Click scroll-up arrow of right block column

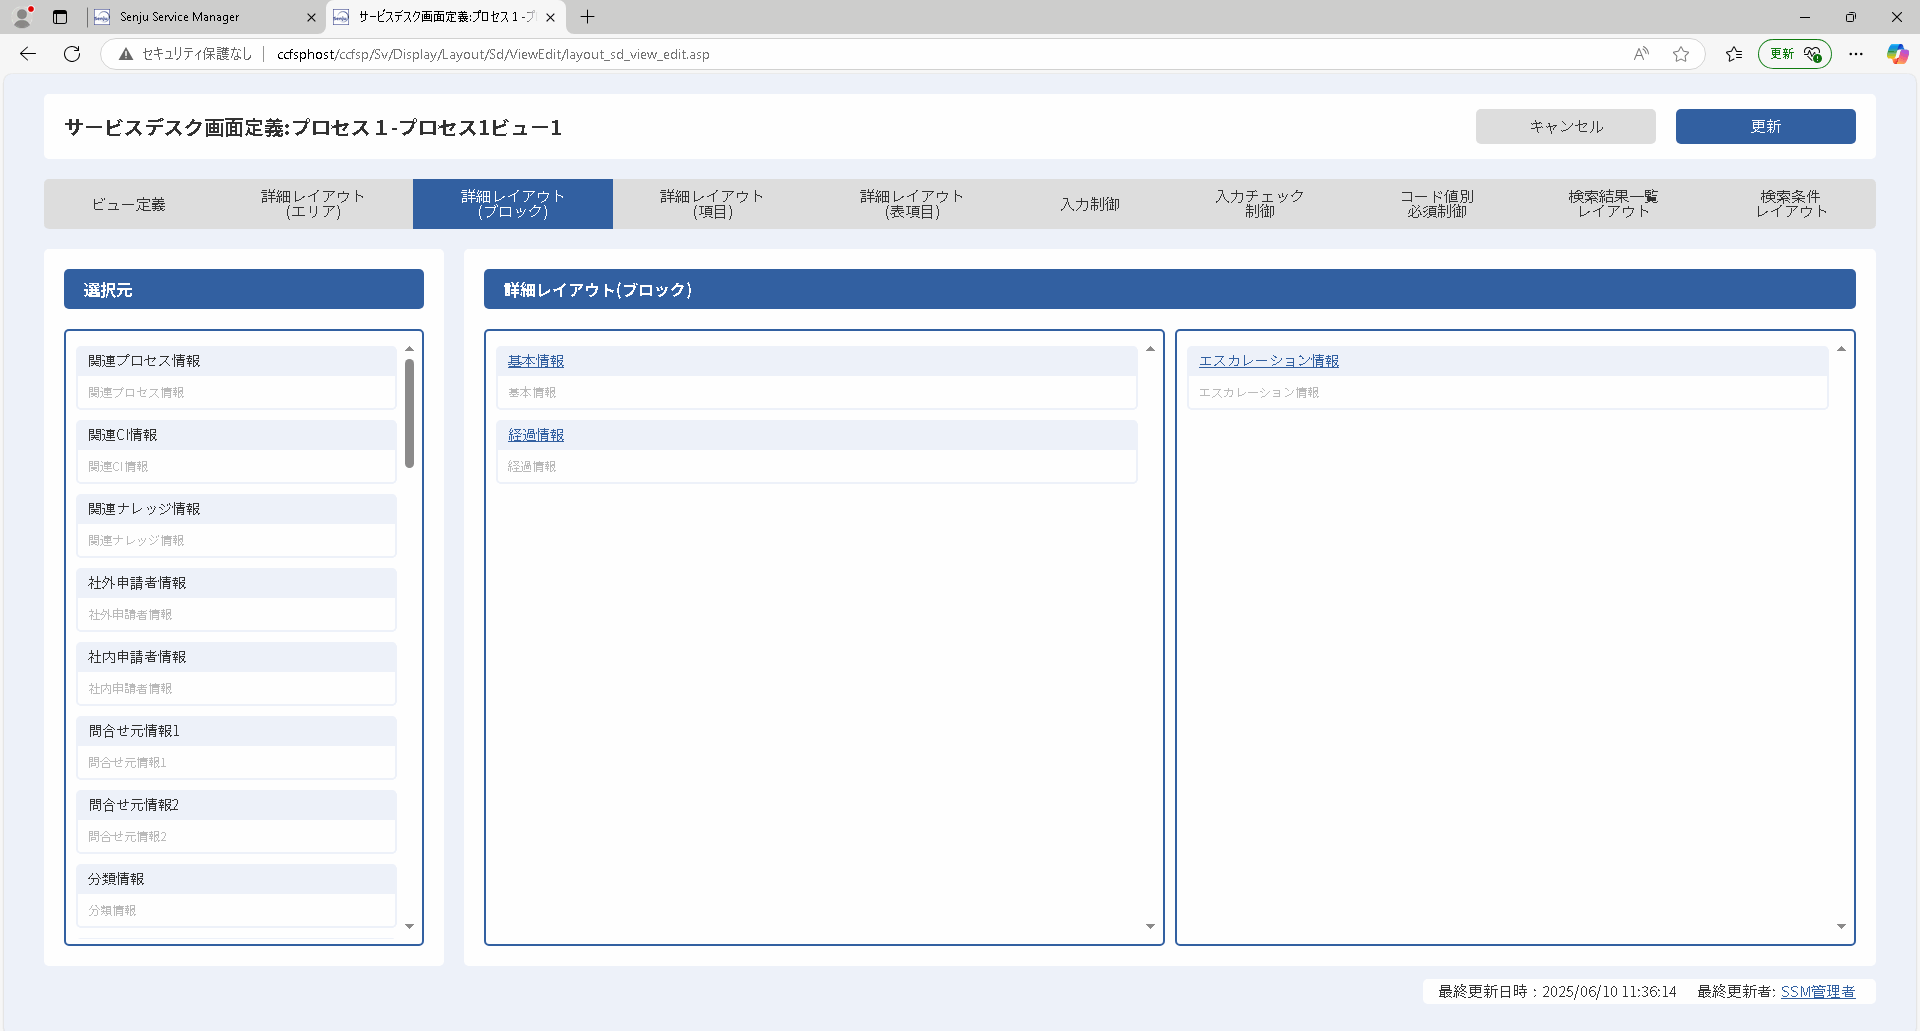pos(1841,348)
